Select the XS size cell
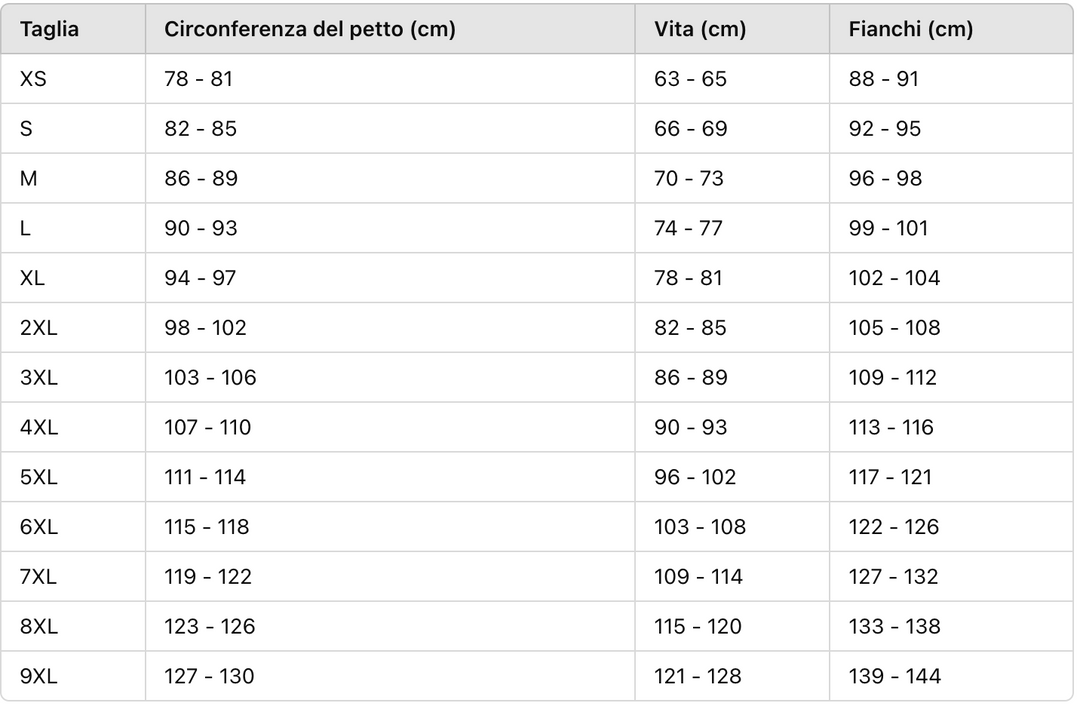Screen dimensions: 1080x706 pos(33,79)
